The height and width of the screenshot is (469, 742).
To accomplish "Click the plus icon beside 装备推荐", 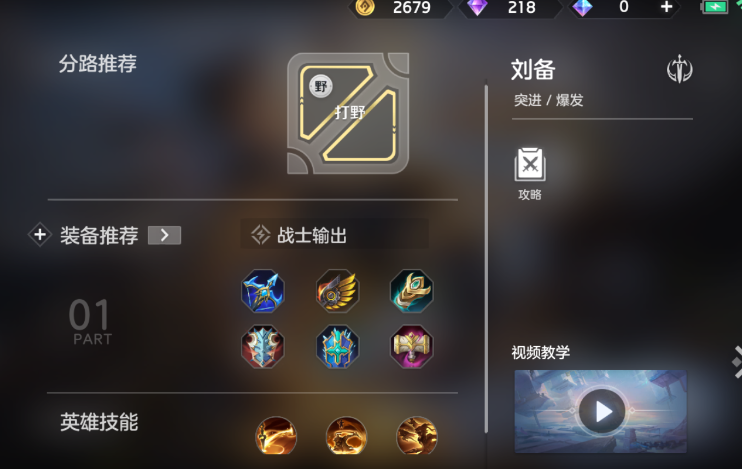I will pos(40,235).
